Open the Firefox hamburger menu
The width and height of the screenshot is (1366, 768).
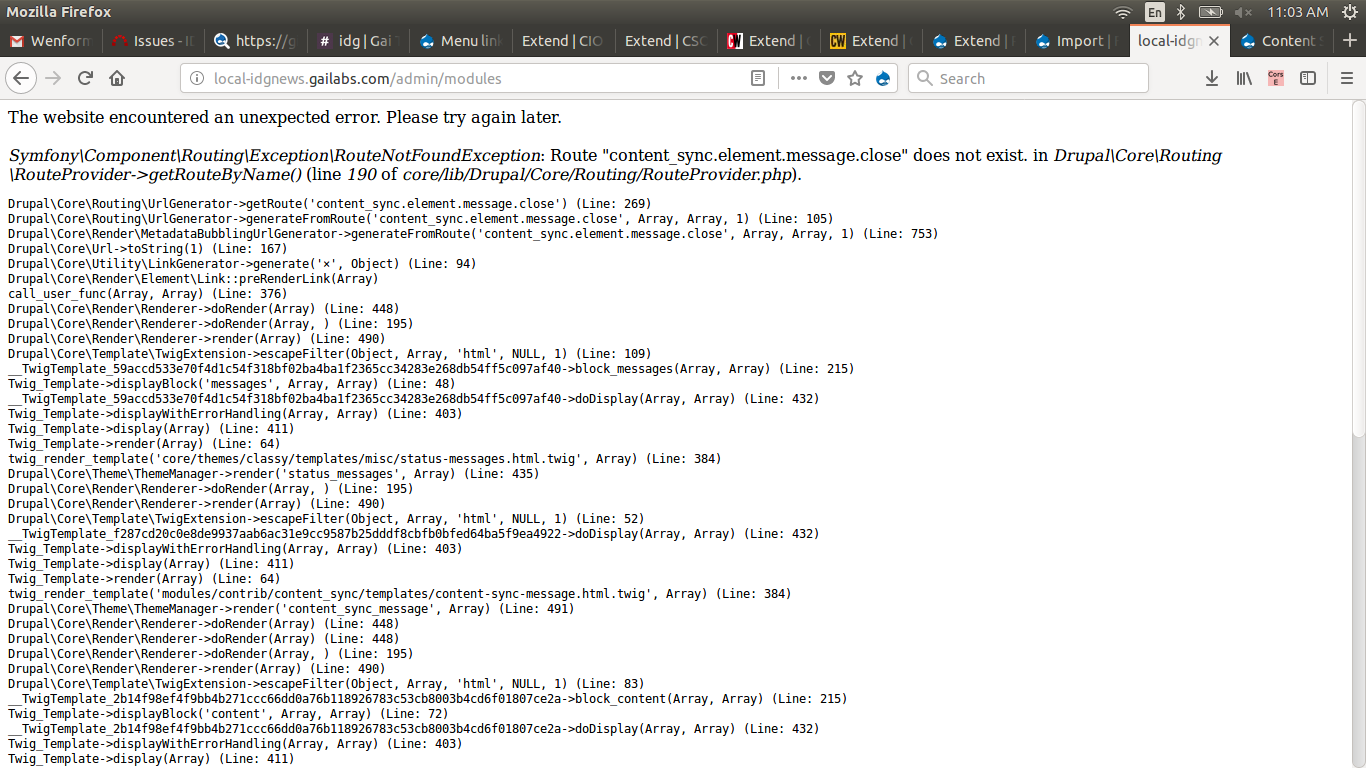[1346, 78]
